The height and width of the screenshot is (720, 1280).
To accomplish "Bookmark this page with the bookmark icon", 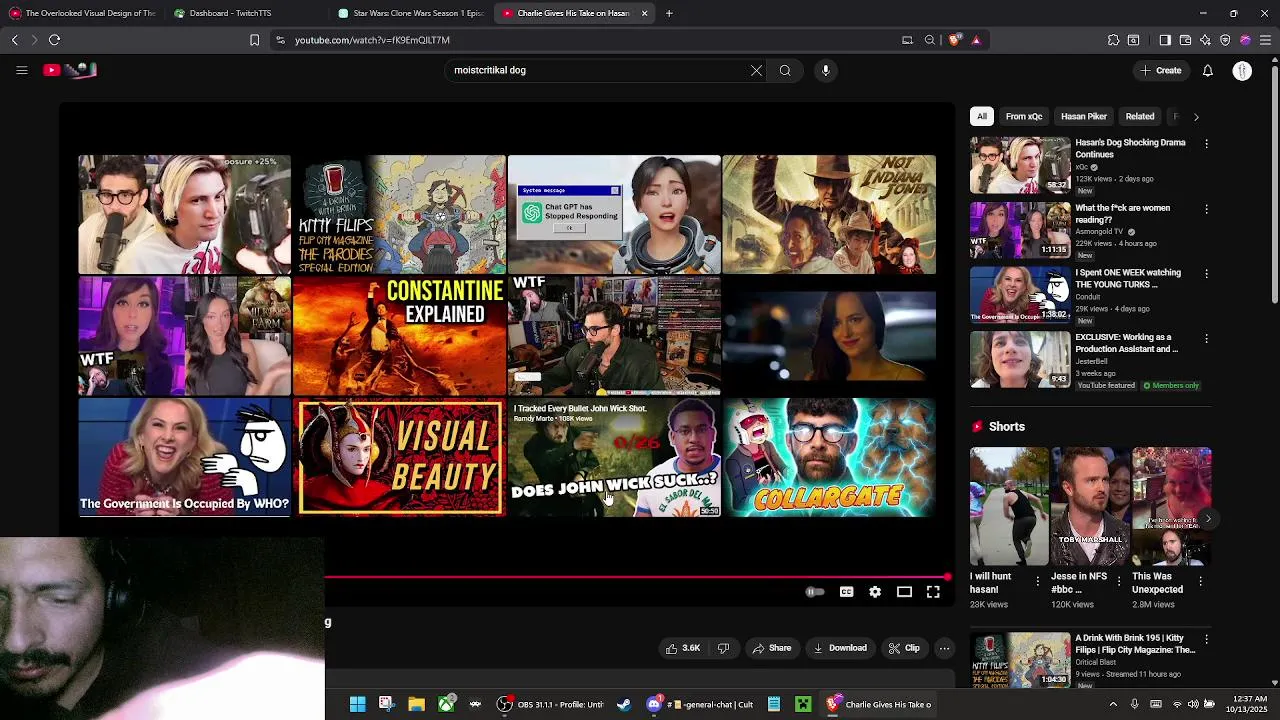I will click(x=254, y=40).
